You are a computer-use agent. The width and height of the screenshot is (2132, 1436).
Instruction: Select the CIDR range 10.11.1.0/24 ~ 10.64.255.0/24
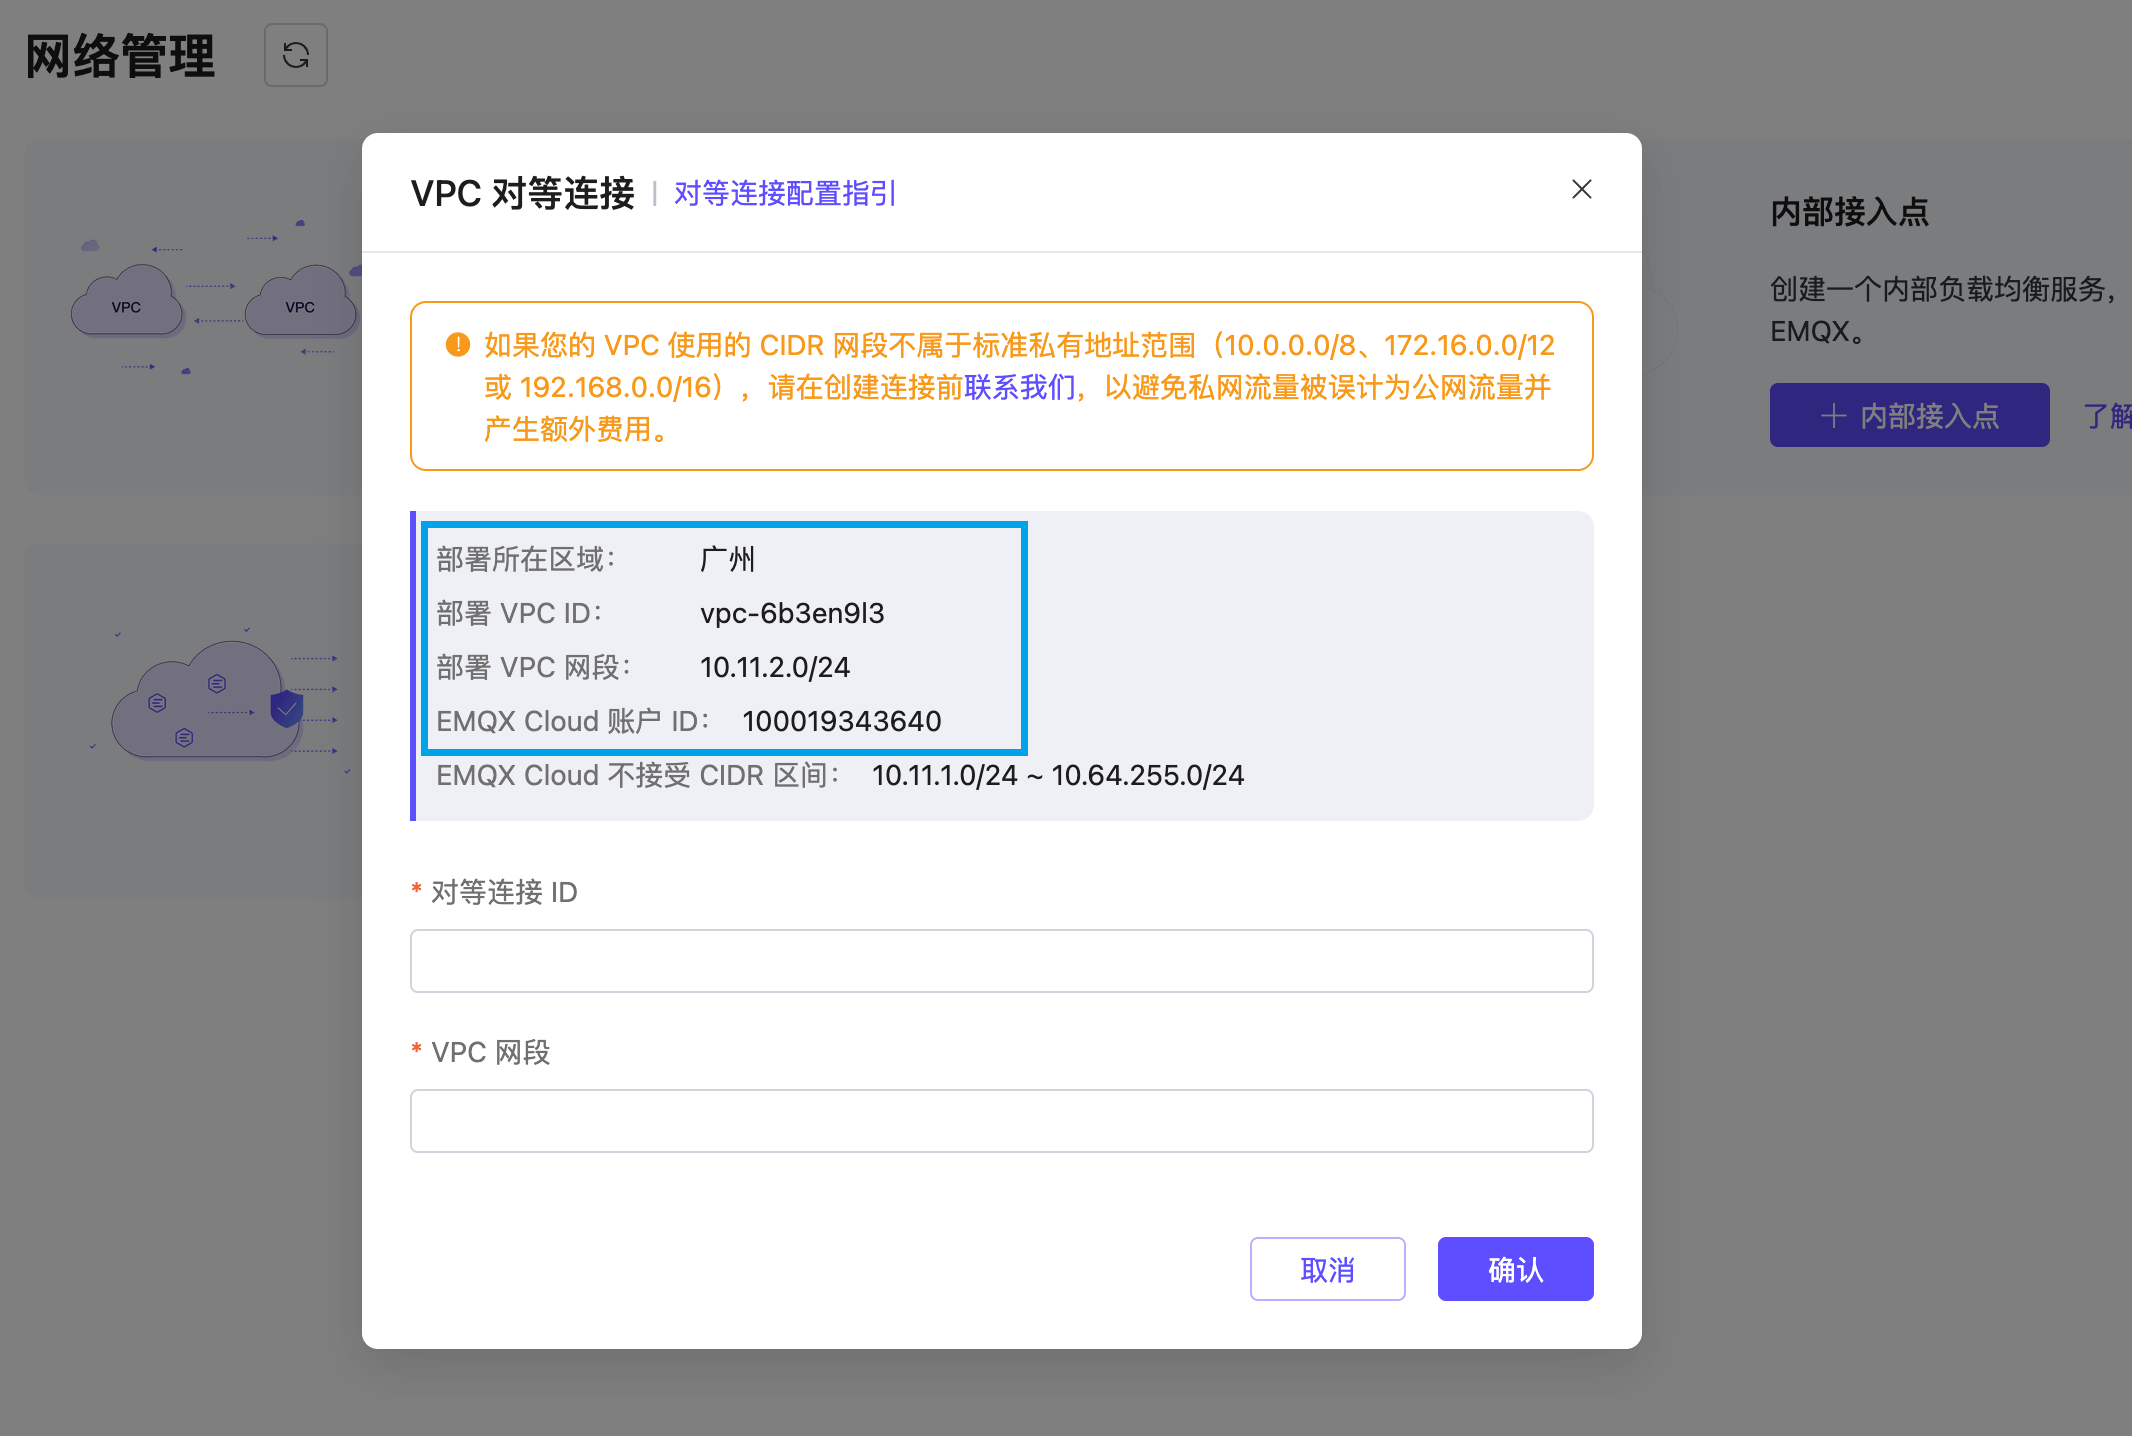1058,775
